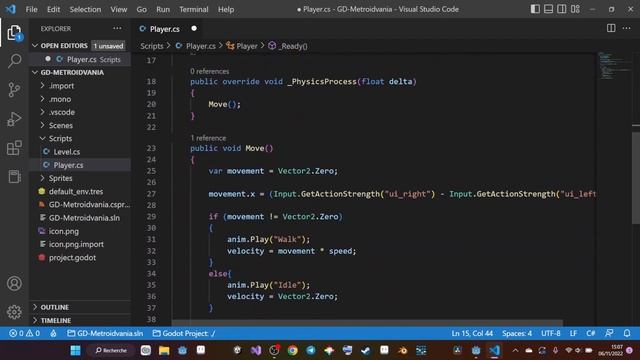Open the Run menu

point(163,9)
